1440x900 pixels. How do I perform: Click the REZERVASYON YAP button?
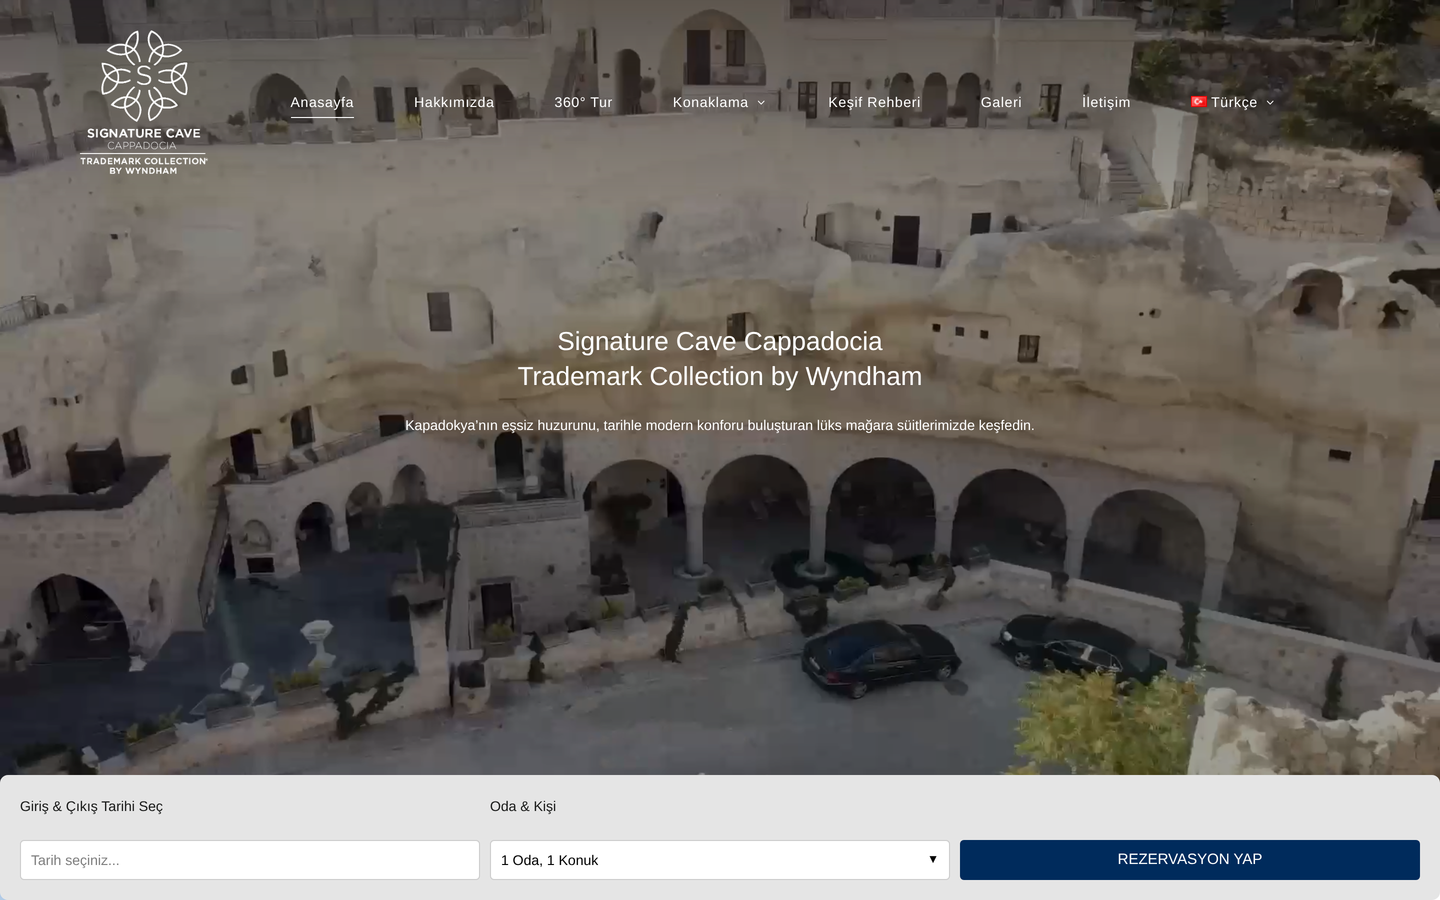tap(1190, 860)
